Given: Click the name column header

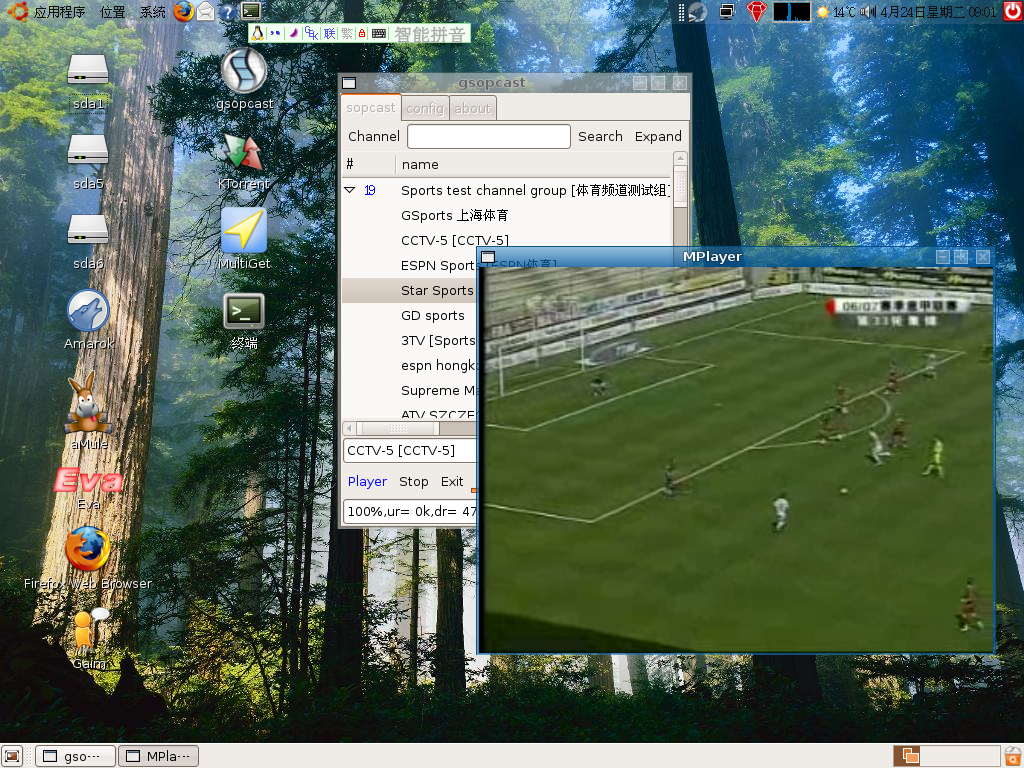Looking at the screenshot, I should (x=533, y=165).
